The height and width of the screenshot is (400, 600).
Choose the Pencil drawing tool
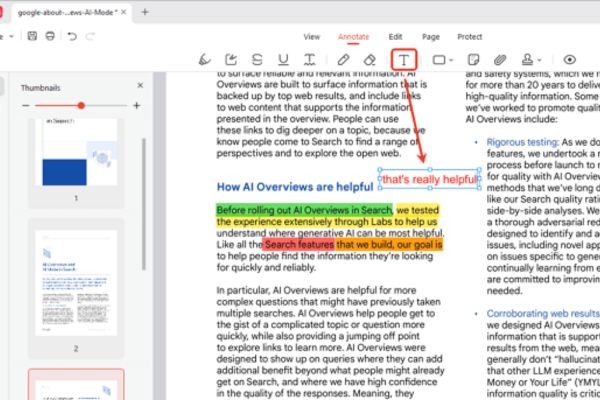(x=343, y=60)
